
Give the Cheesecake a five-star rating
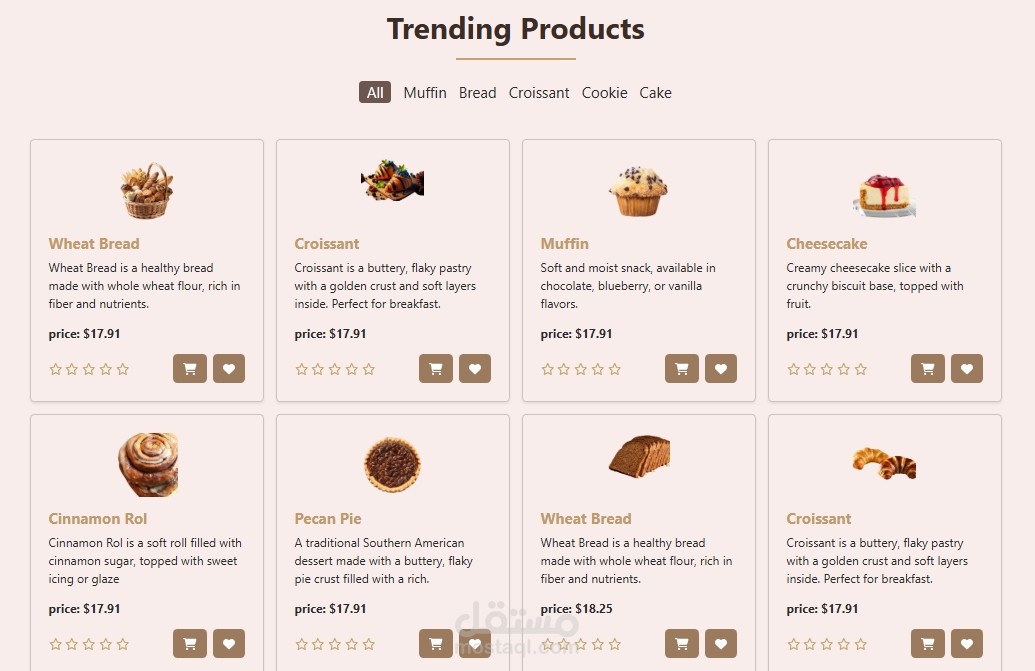(861, 370)
